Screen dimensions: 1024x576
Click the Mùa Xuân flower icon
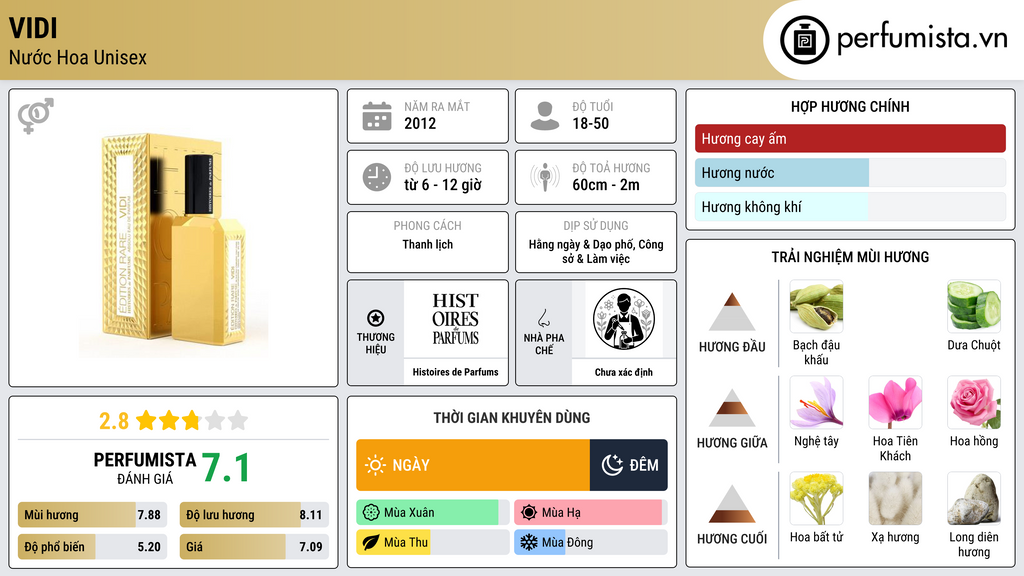[x=371, y=513]
